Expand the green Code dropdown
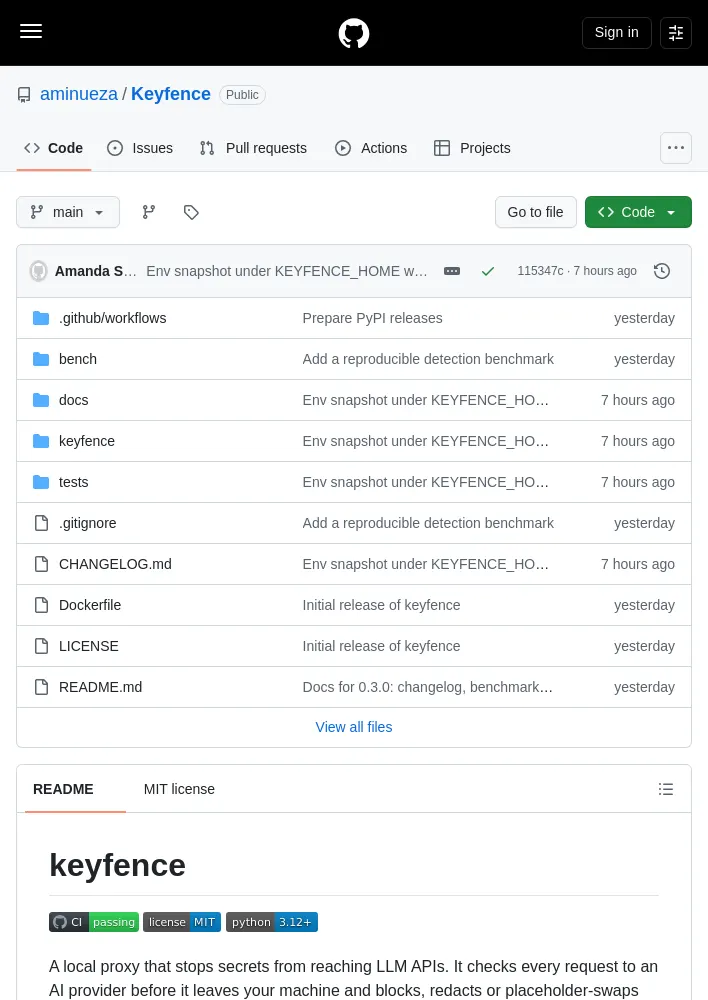This screenshot has width=708, height=1000. (x=638, y=212)
